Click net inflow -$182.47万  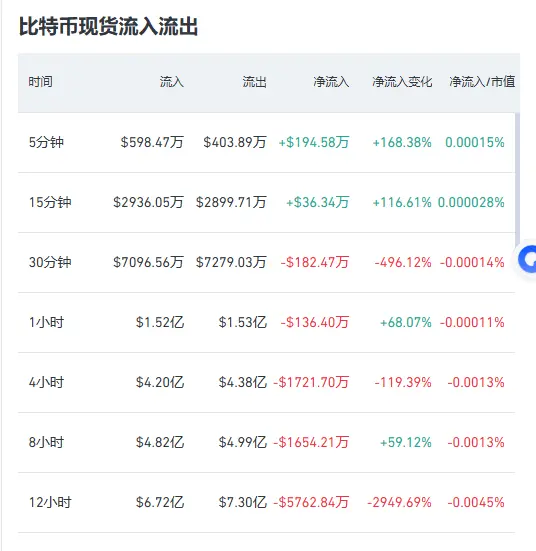coord(315,262)
